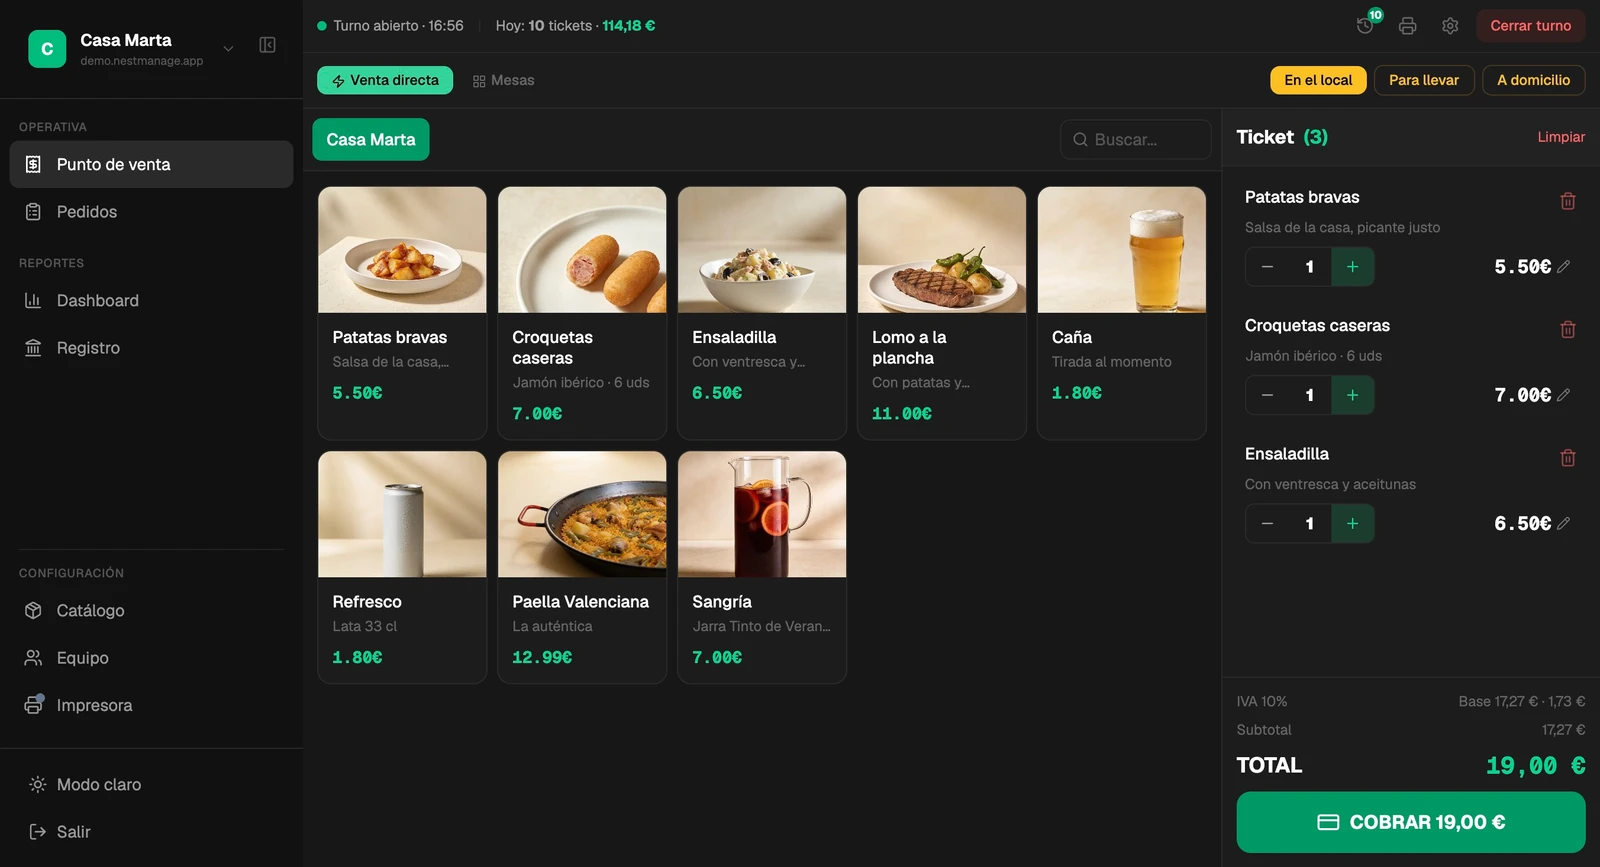Click the printer icon in top bar
The image size is (1600, 867).
pos(1407,26)
